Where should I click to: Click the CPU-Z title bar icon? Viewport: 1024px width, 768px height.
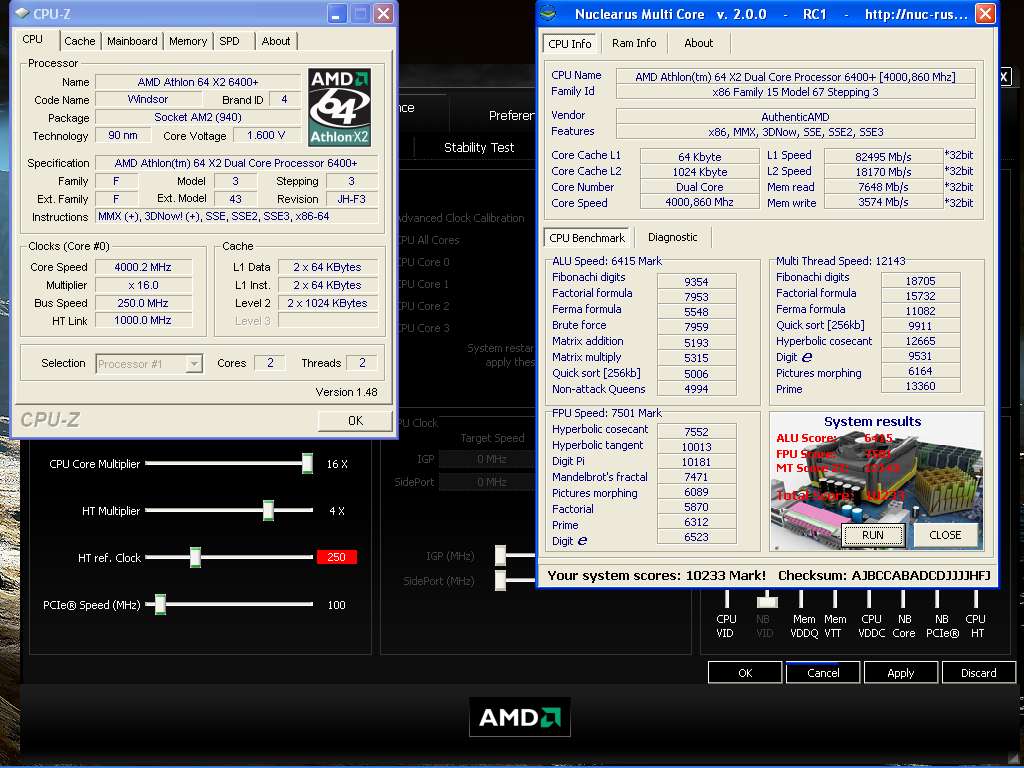(22, 13)
